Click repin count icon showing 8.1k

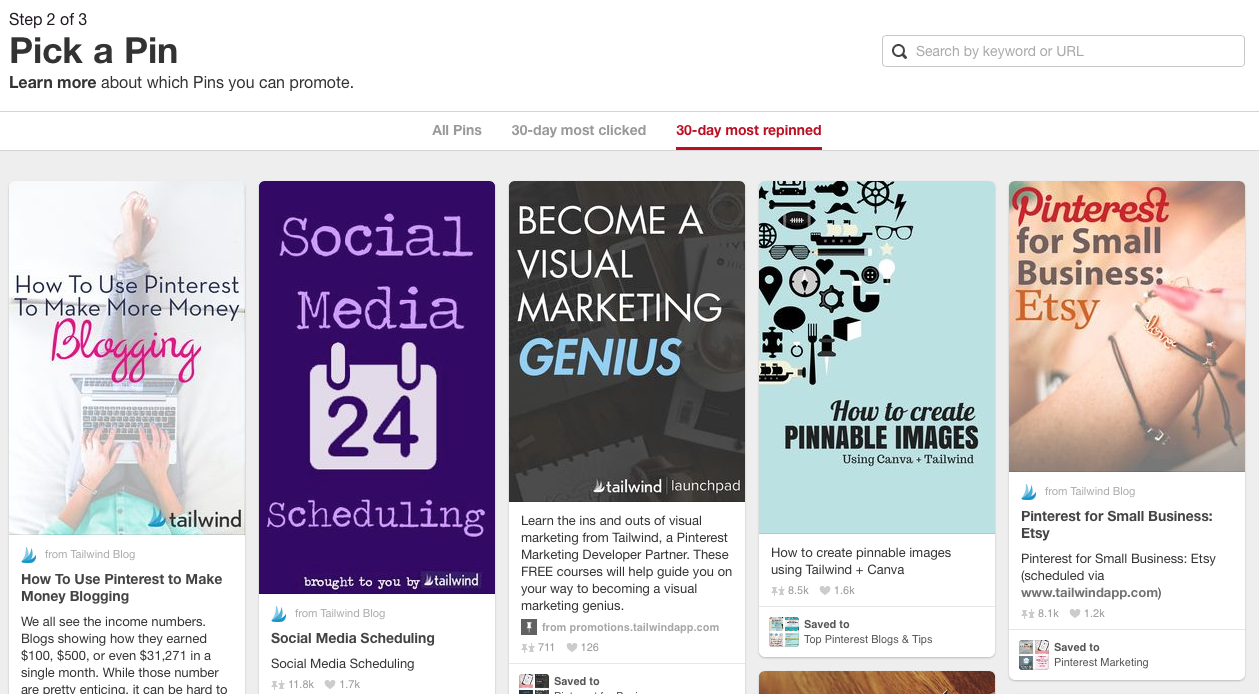1027,613
